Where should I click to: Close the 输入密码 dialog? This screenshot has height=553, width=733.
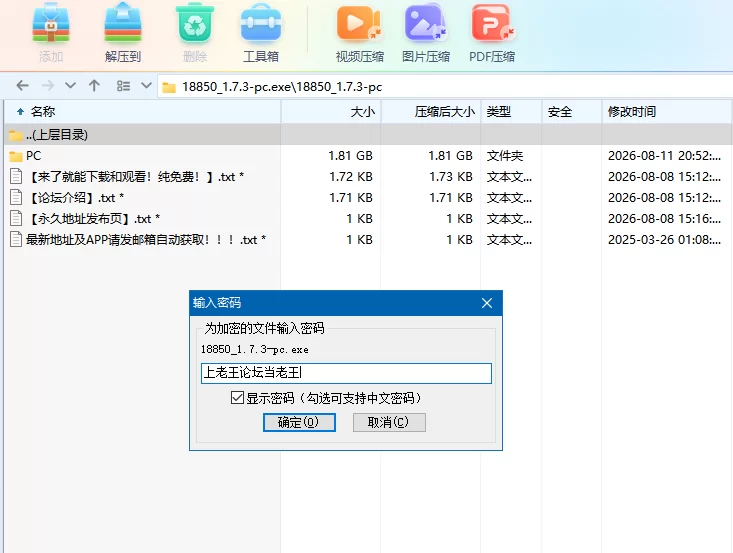[x=487, y=303]
